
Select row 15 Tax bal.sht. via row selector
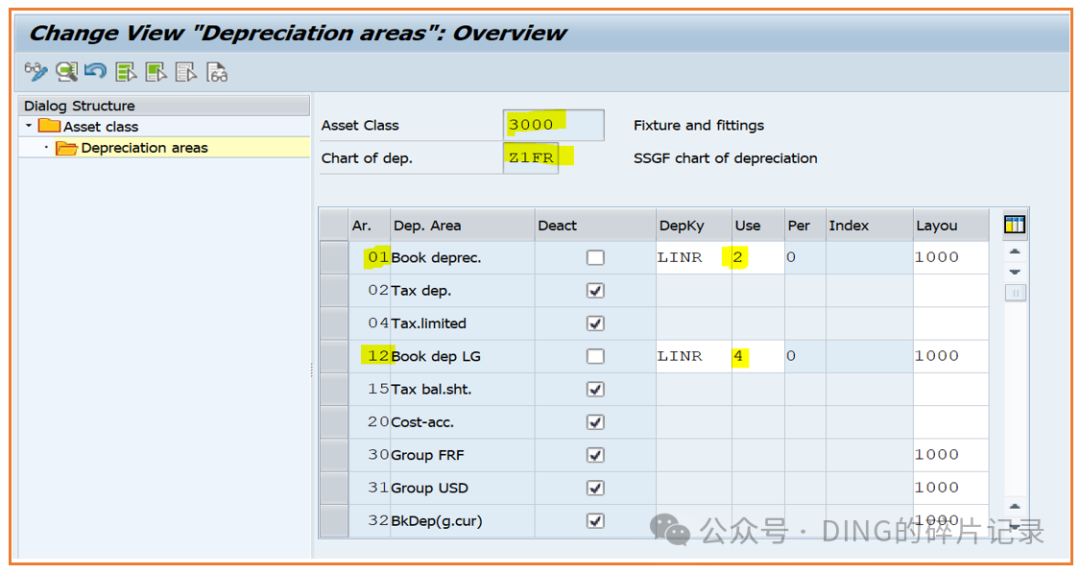tap(334, 389)
